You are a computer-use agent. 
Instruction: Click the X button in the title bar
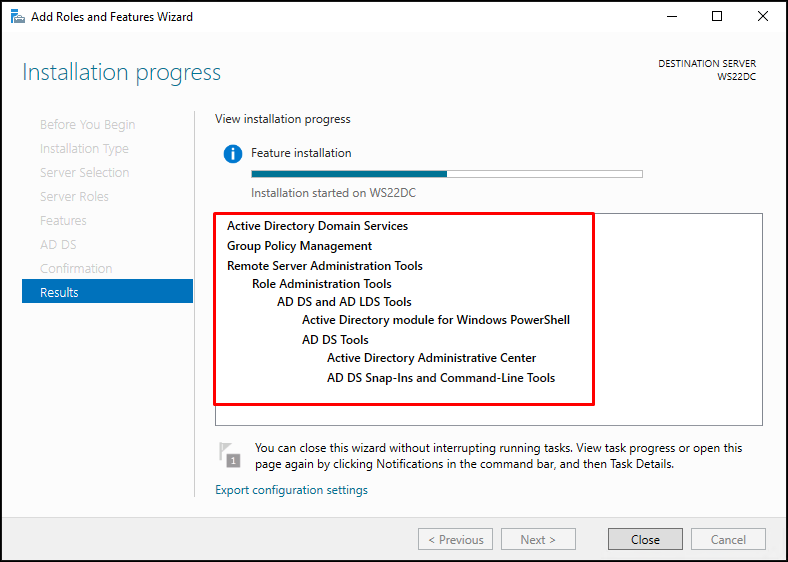click(762, 17)
